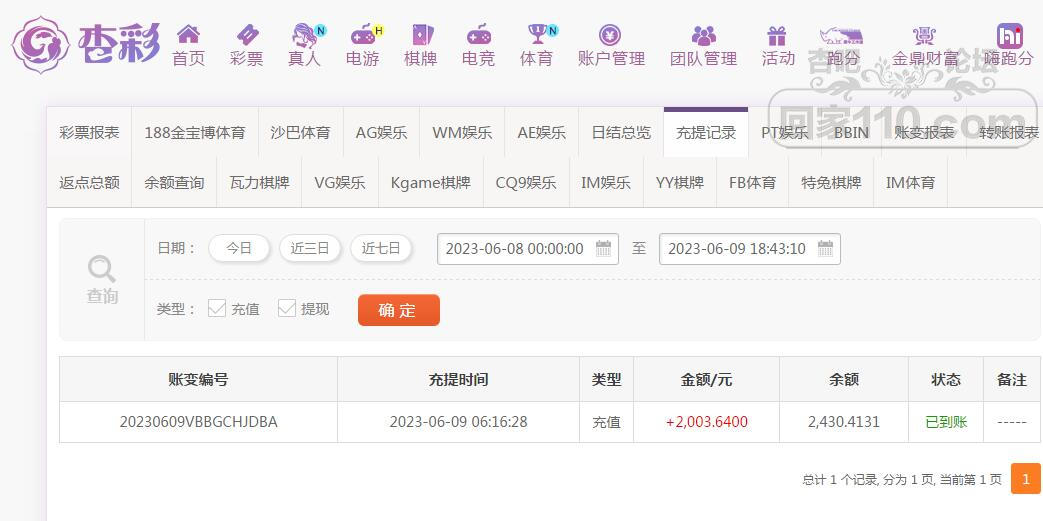Switch to the 彩票报表 tab

(89, 132)
